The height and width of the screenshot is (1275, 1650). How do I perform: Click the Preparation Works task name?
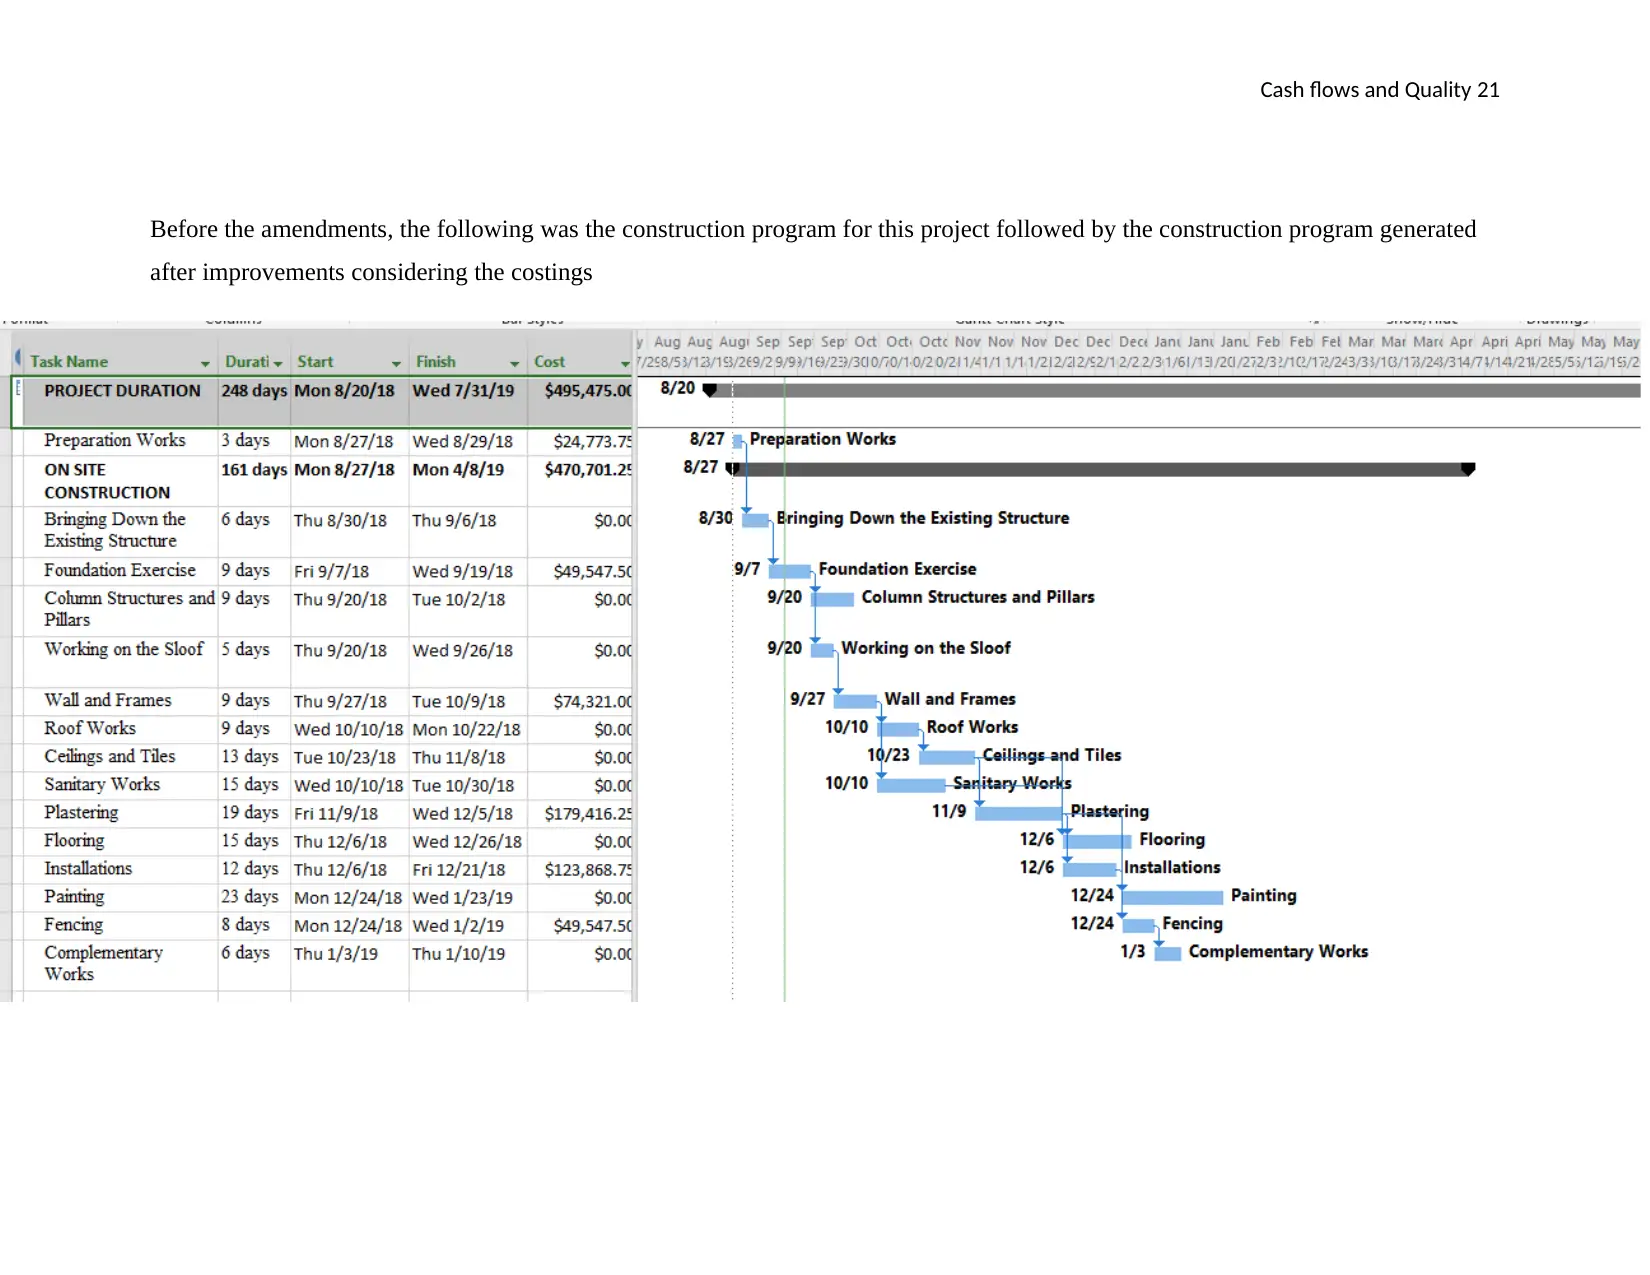tap(115, 440)
